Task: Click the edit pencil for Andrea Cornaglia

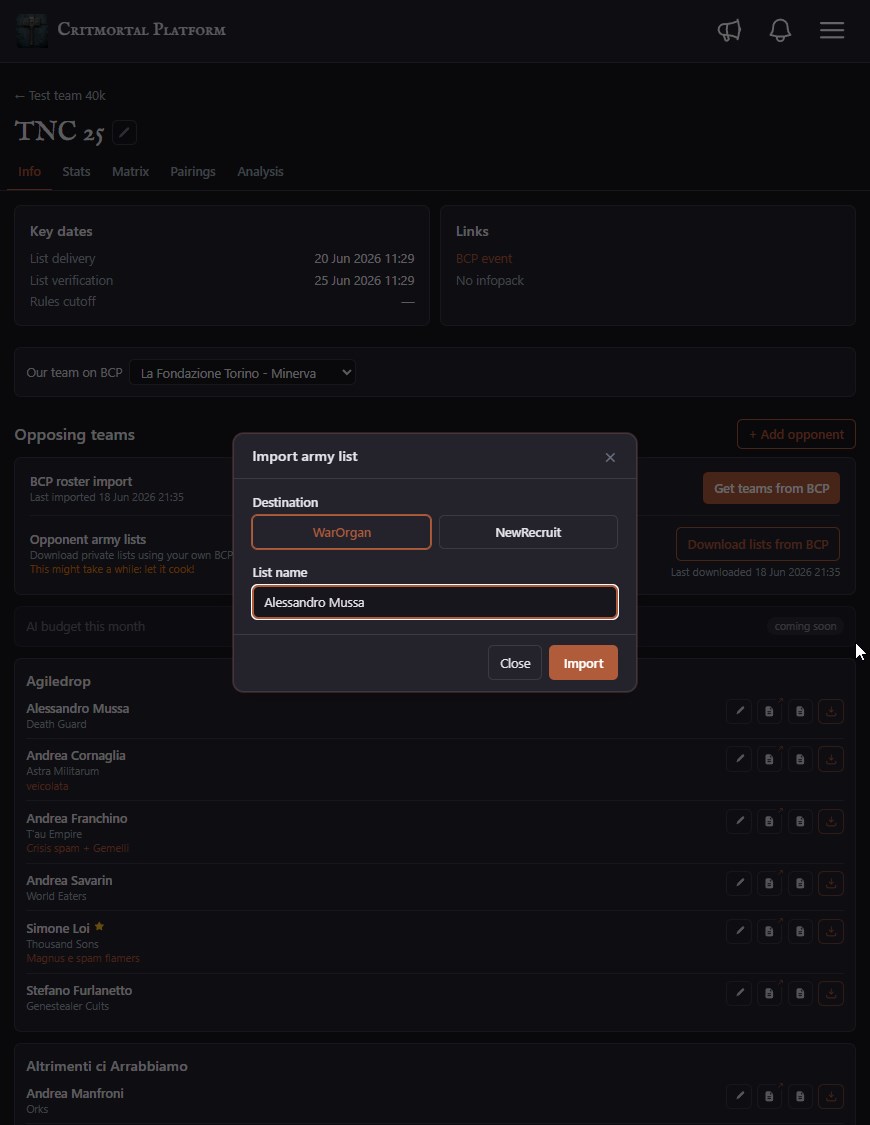Action: (739, 758)
